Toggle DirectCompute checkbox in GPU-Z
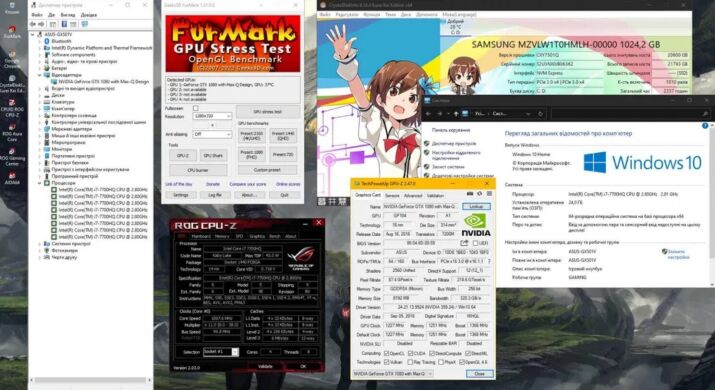This screenshot has height=390, width=715. [432, 353]
